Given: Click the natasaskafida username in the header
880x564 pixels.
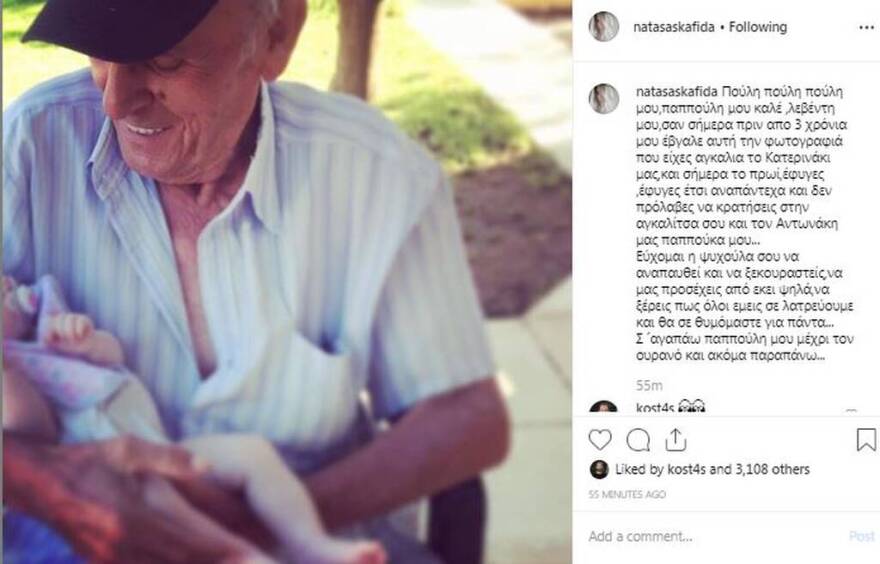Looking at the screenshot, I should click(673, 27).
